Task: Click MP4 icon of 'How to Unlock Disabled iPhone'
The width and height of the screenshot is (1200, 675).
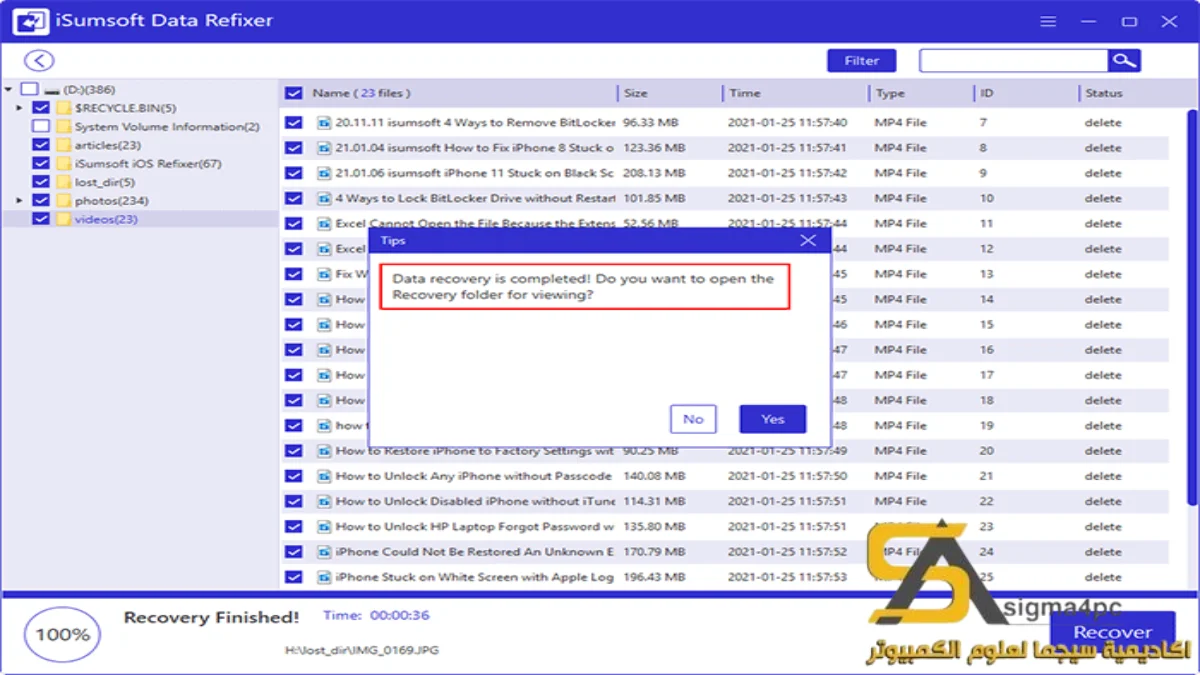Action: pos(324,501)
